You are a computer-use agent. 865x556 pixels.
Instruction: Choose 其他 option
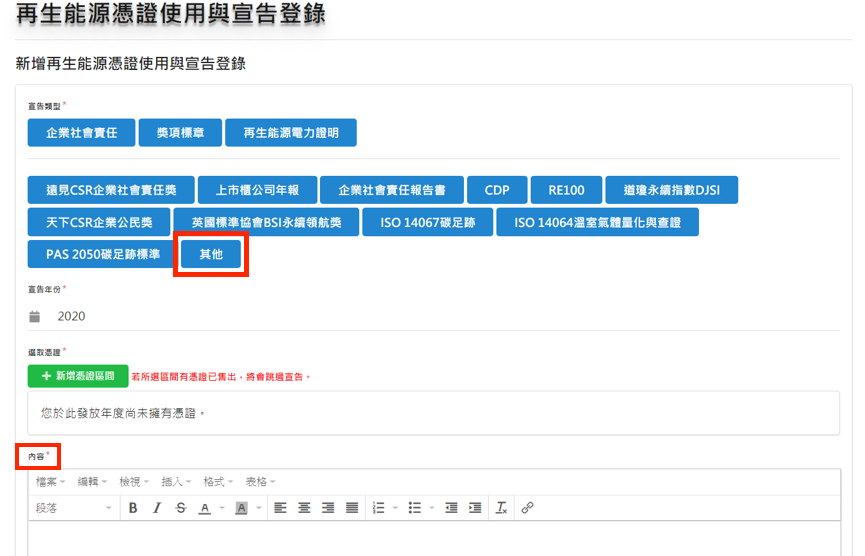211,254
